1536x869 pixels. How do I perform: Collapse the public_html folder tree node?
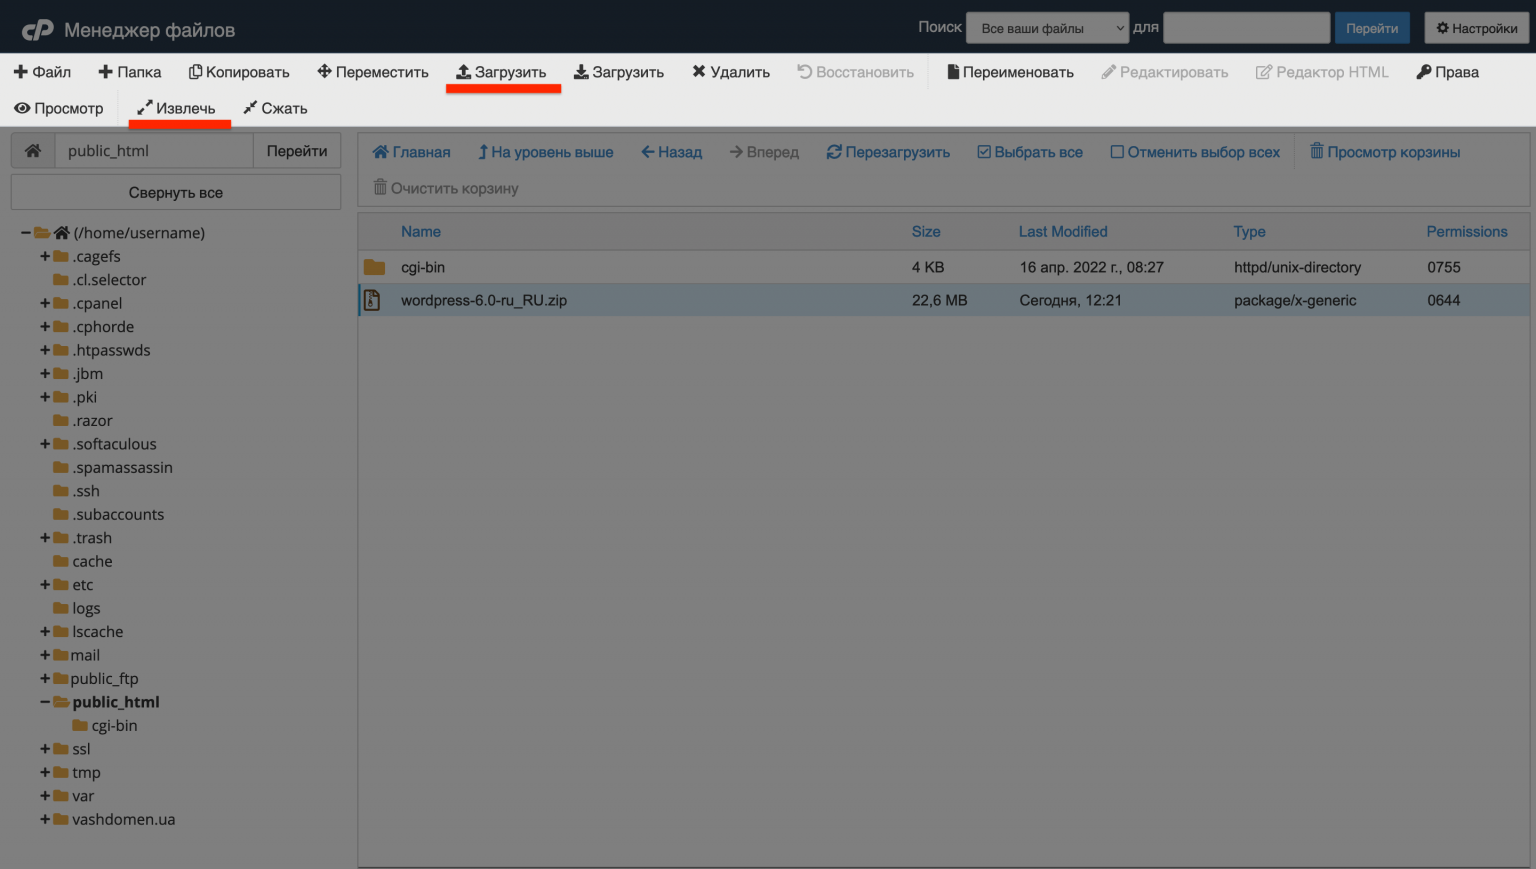(45, 702)
